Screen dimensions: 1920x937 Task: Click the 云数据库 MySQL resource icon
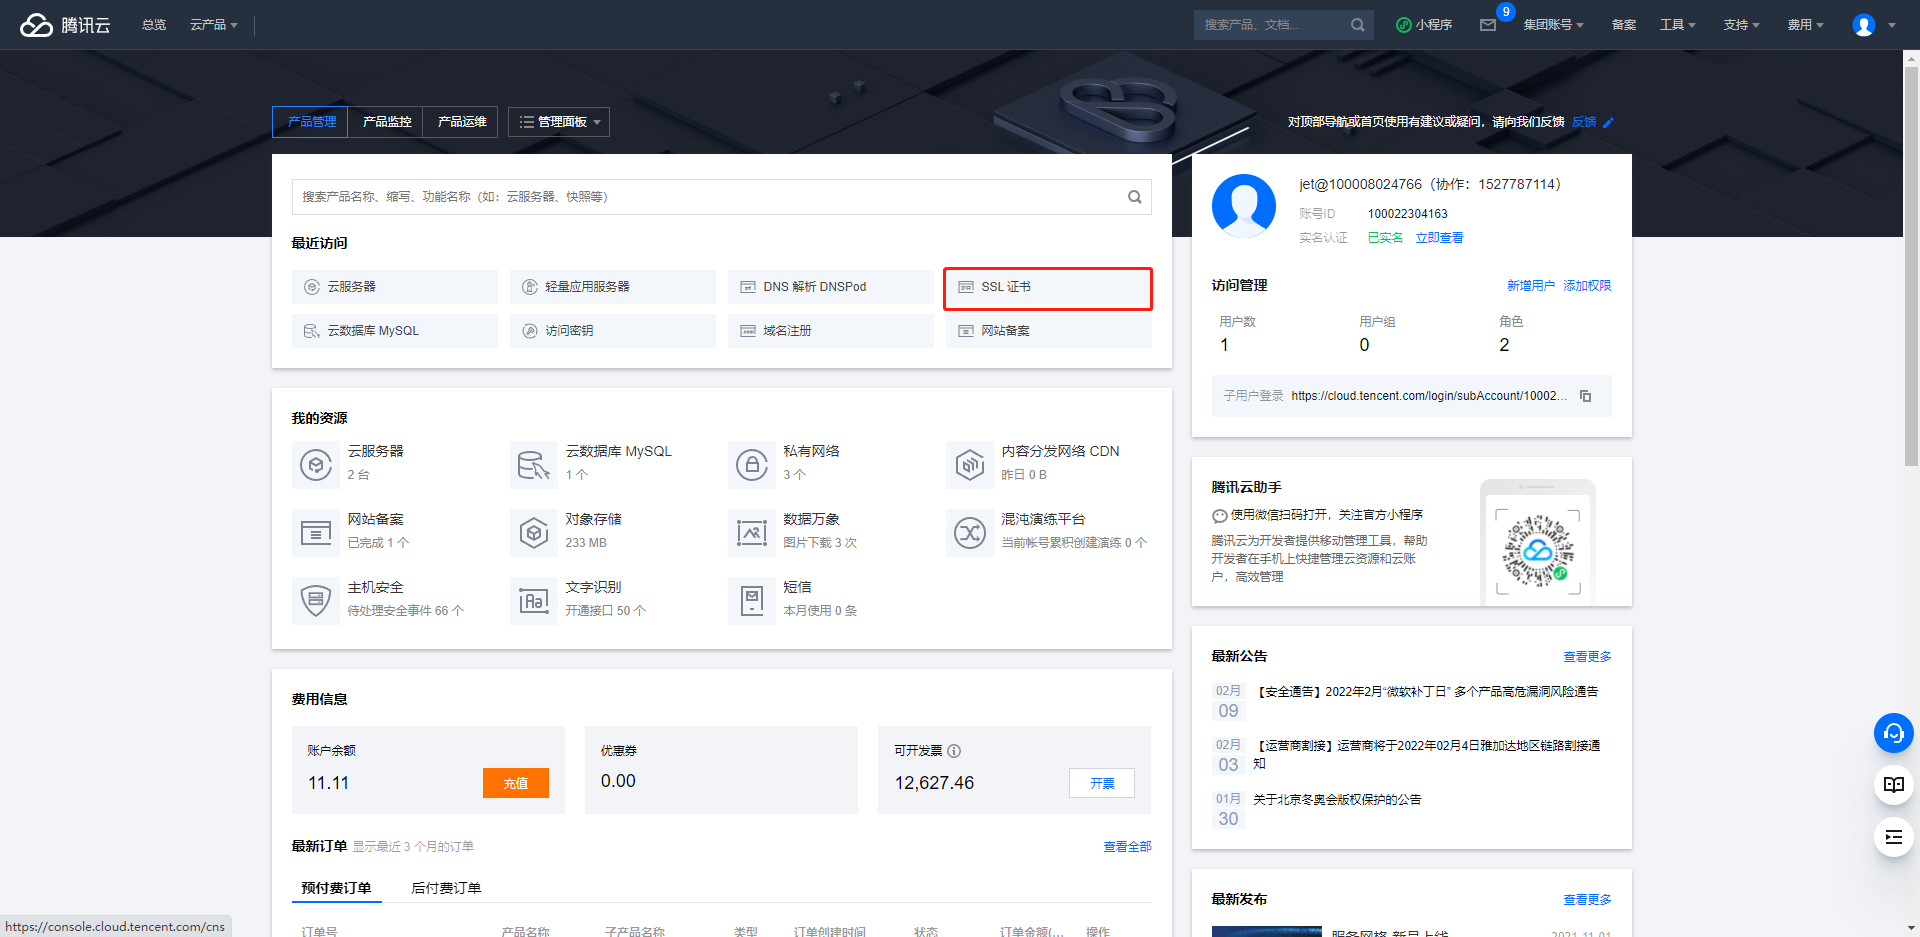click(534, 465)
